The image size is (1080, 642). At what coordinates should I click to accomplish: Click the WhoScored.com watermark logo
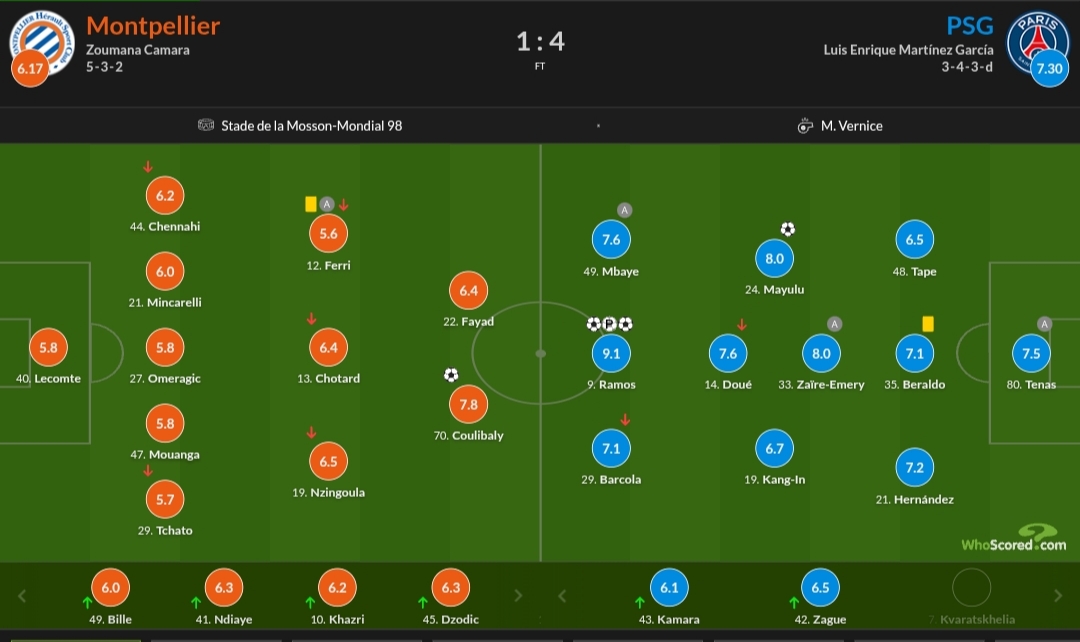(x=1014, y=539)
